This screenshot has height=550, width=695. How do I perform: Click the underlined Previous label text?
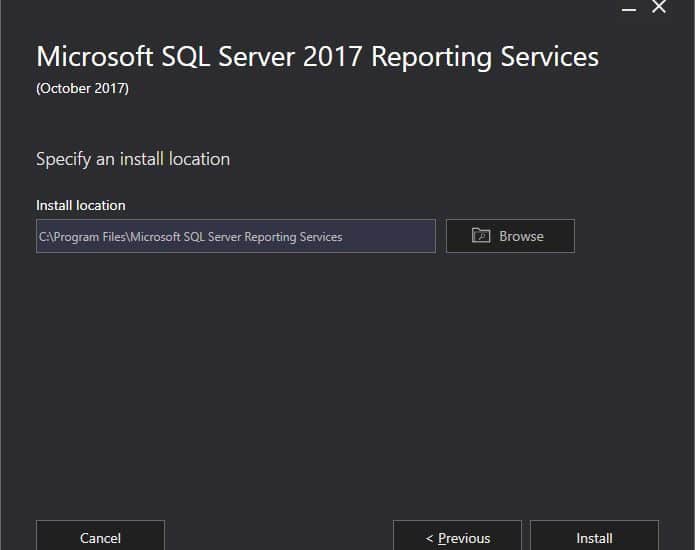point(464,538)
